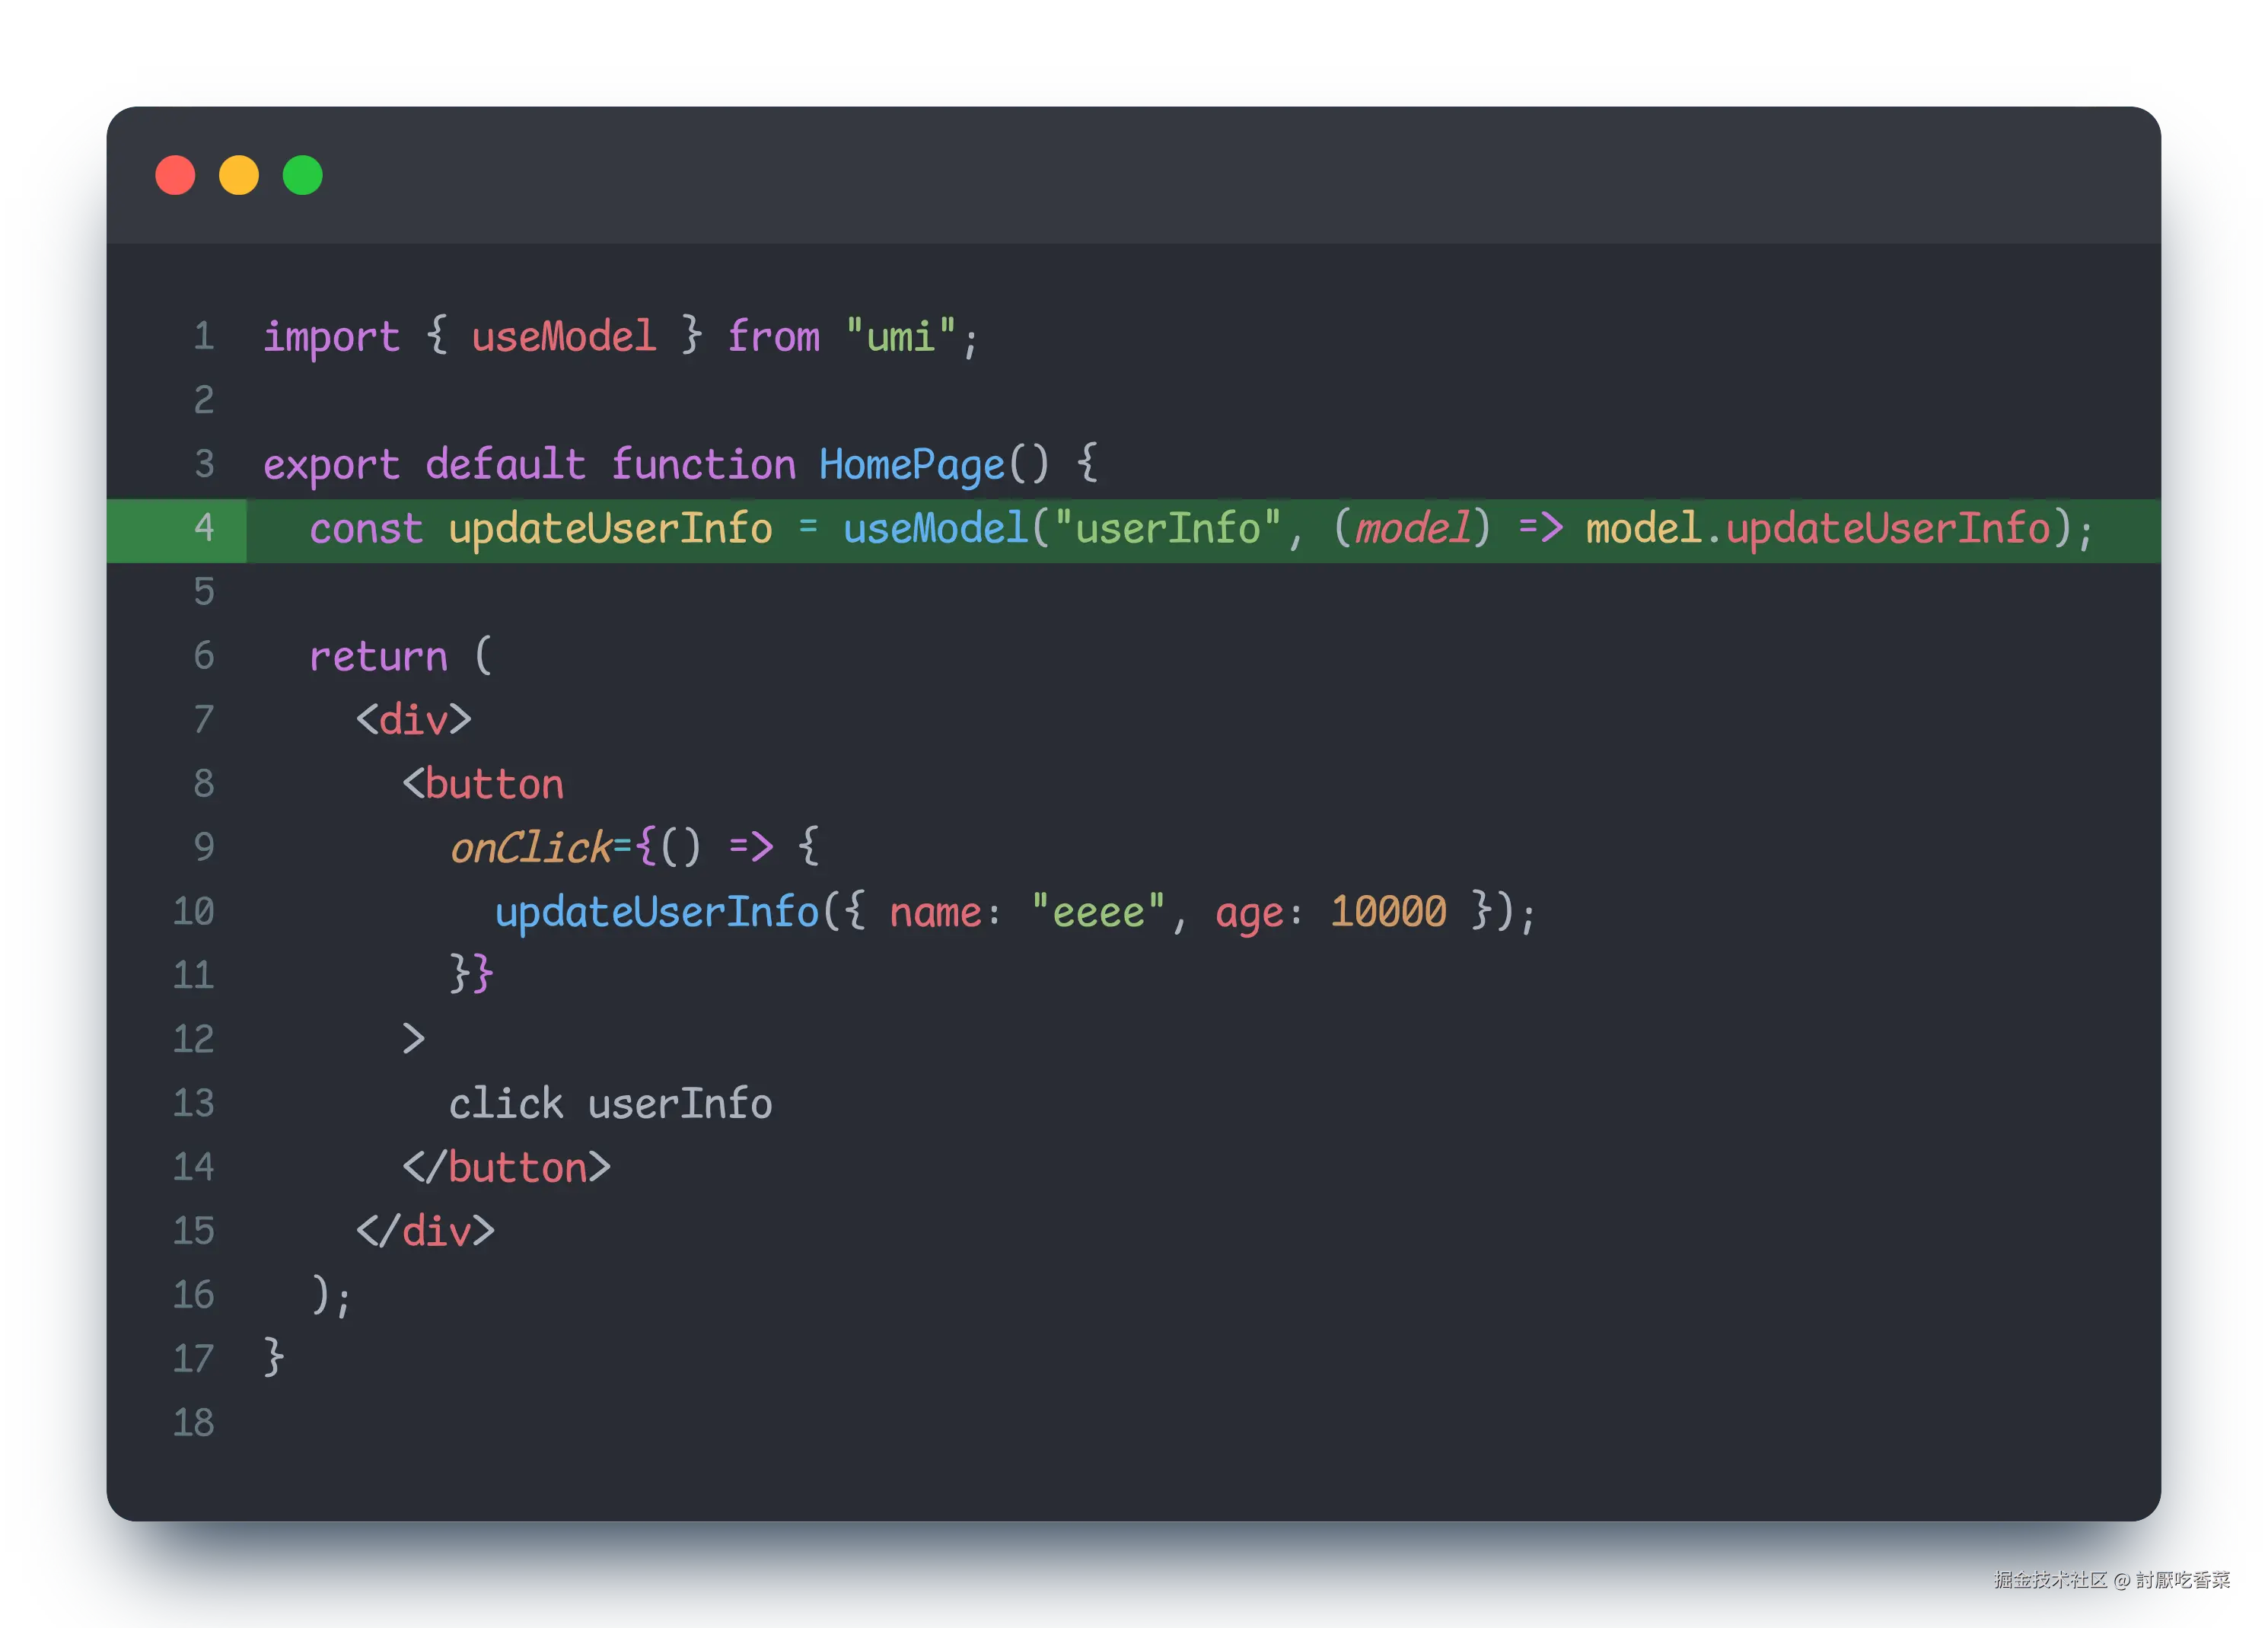Click the opening button tag
The image size is (2268, 1628).
[484, 785]
